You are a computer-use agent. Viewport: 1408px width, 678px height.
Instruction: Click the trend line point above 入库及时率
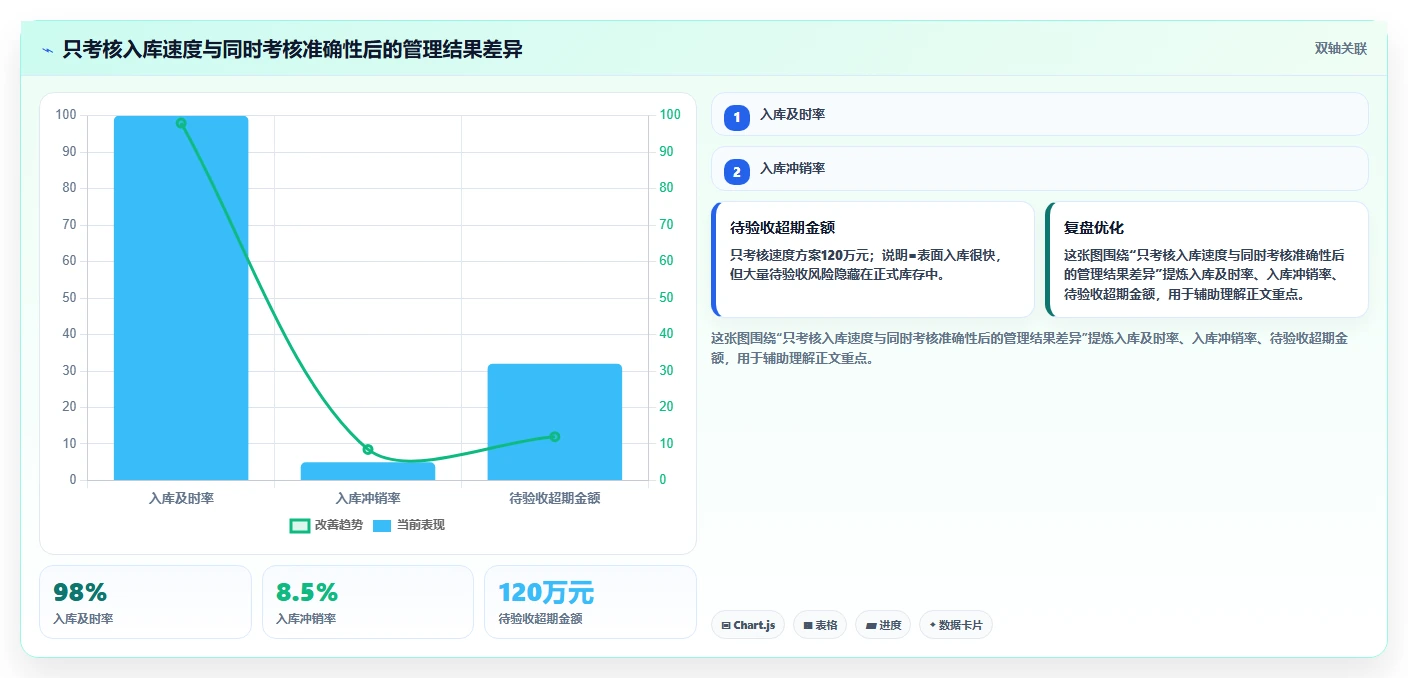[181, 123]
